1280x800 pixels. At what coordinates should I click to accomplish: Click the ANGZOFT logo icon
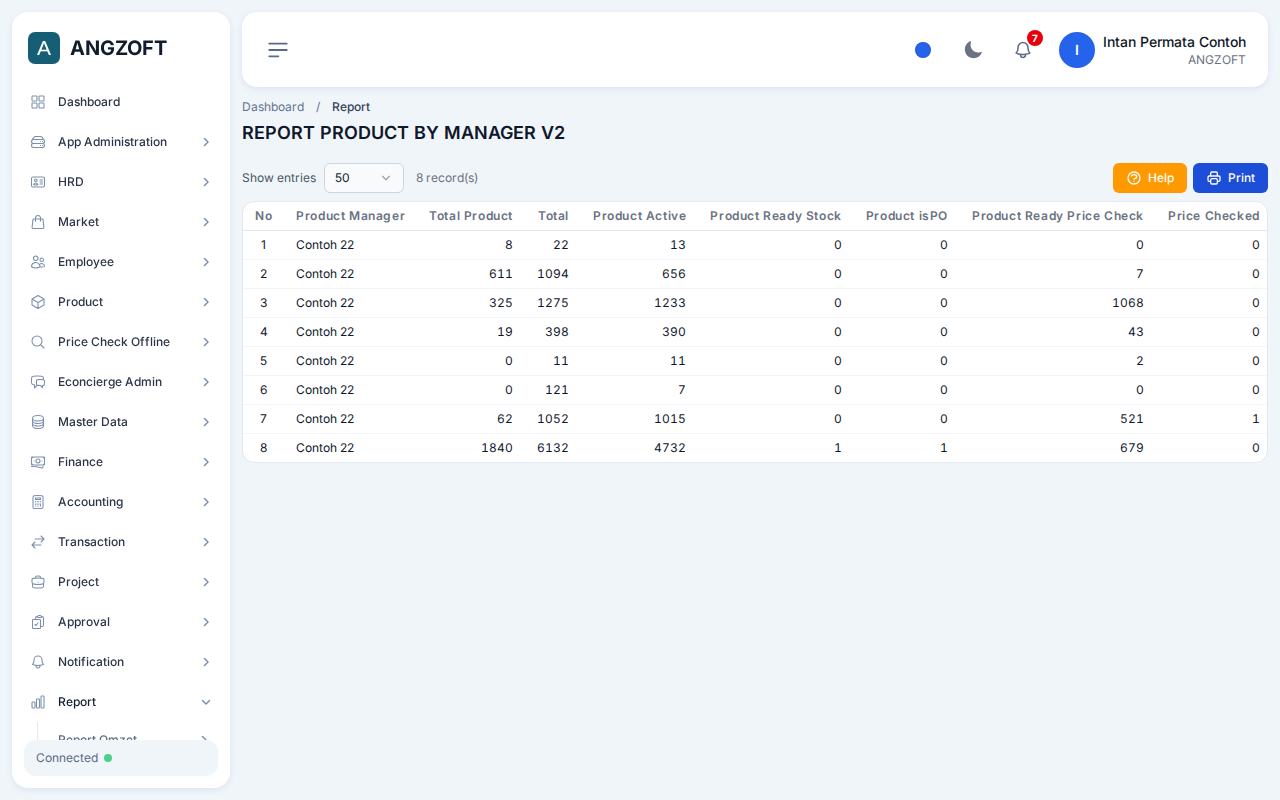coord(44,48)
